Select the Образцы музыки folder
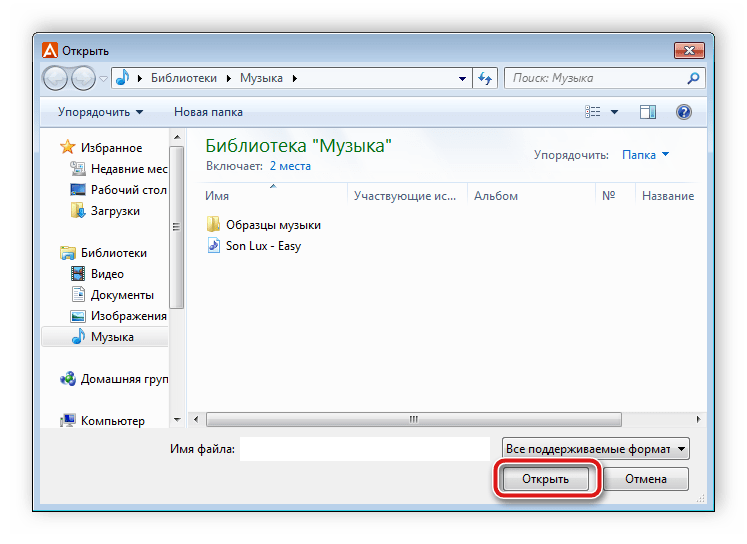 [x=273, y=225]
